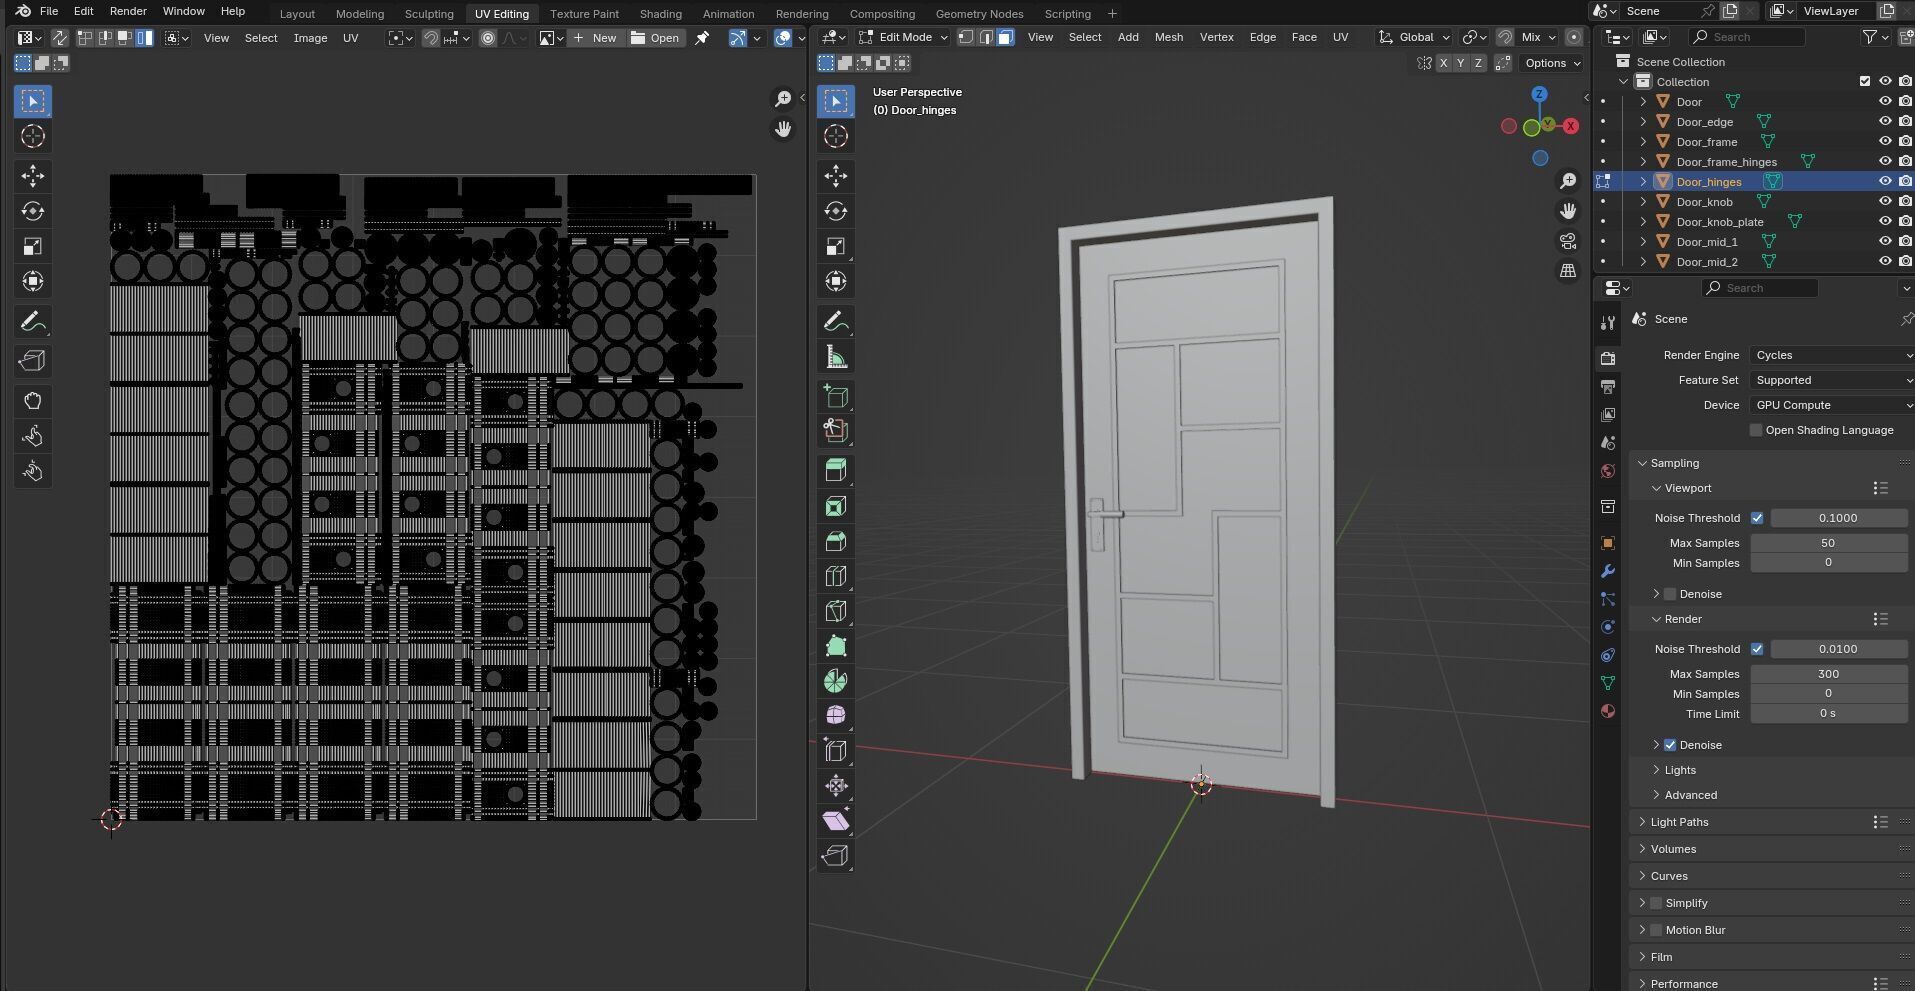The image size is (1915, 991).
Task: Switch to the Geometry Nodes workspace tab
Action: click(x=979, y=14)
